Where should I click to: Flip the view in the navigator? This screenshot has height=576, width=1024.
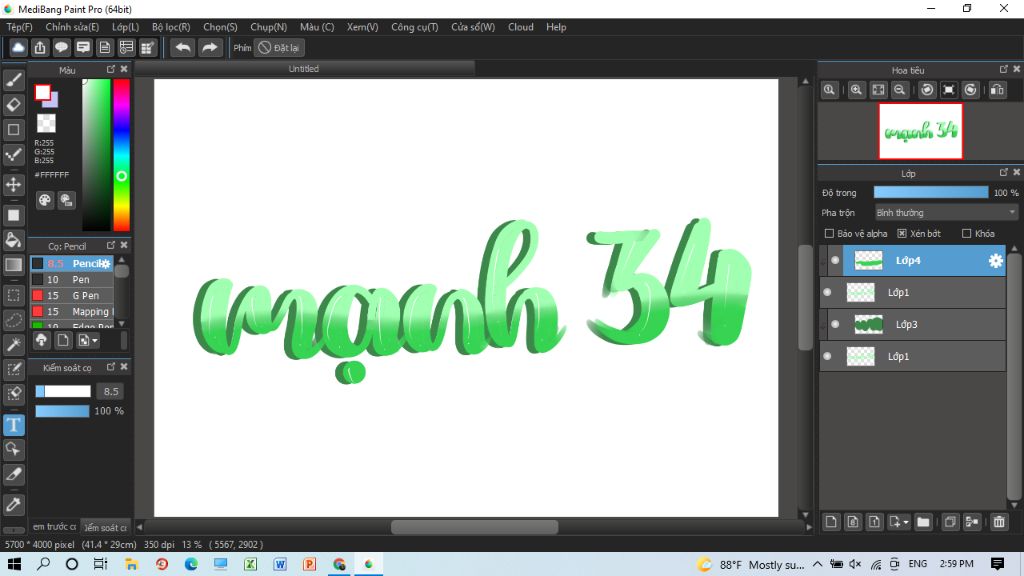(997, 90)
